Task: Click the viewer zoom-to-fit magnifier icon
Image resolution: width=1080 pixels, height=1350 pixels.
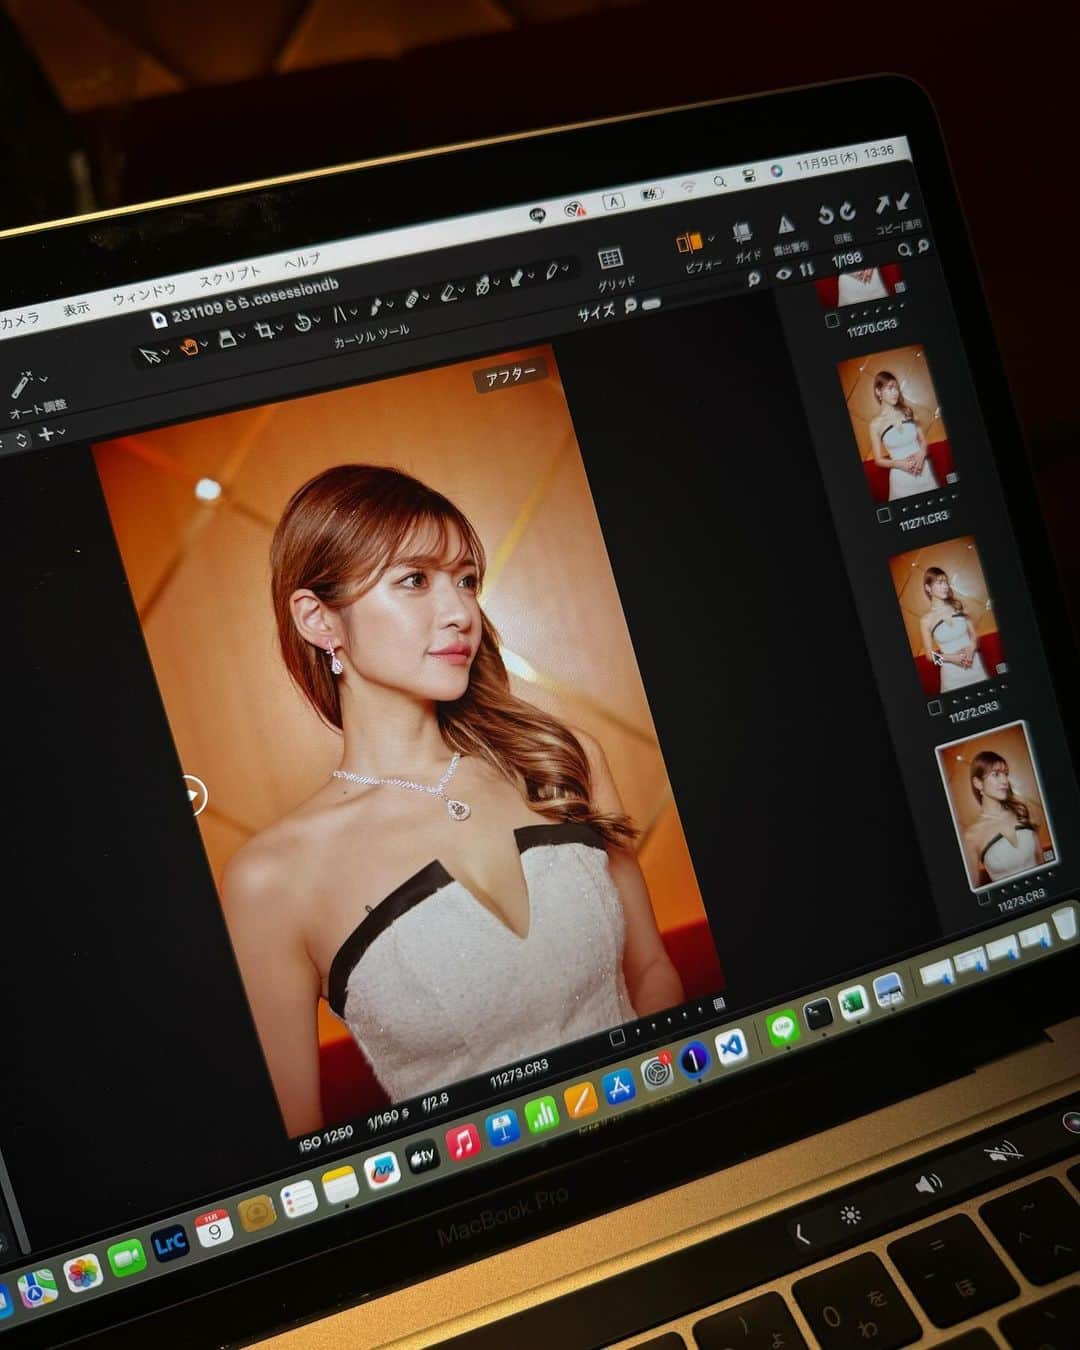Action: (x=754, y=279)
